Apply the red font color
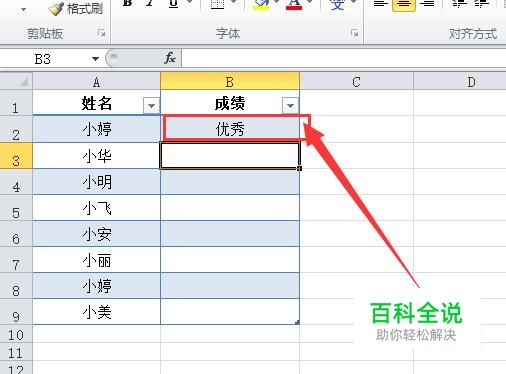Image resolution: width=506 pixels, height=374 pixels. point(294,4)
